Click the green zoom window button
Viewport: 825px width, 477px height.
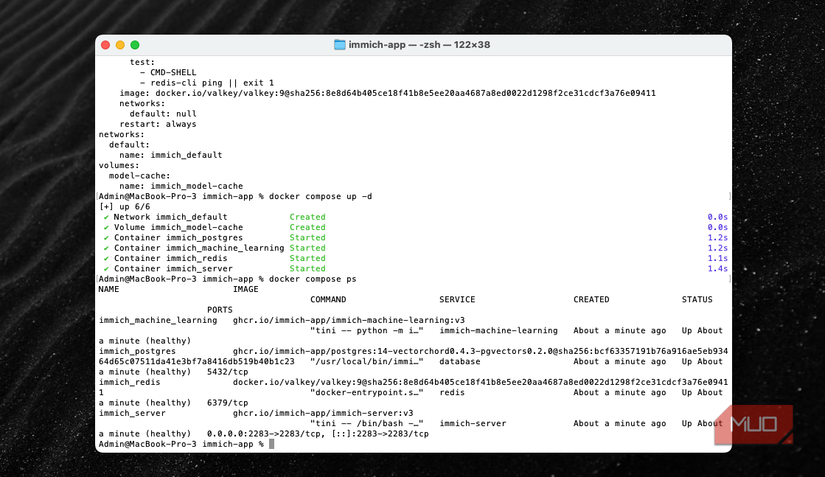pos(135,45)
